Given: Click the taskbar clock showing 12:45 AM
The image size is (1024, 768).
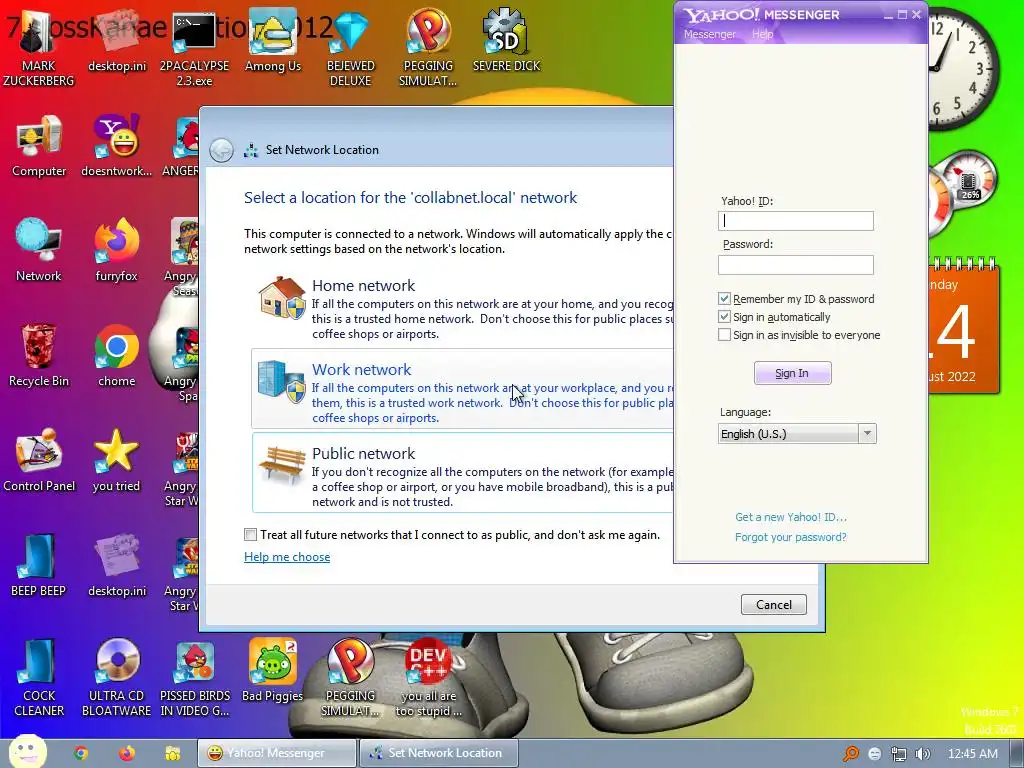Looking at the screenshot, I should pyautogui.click(x=972, y=754).
